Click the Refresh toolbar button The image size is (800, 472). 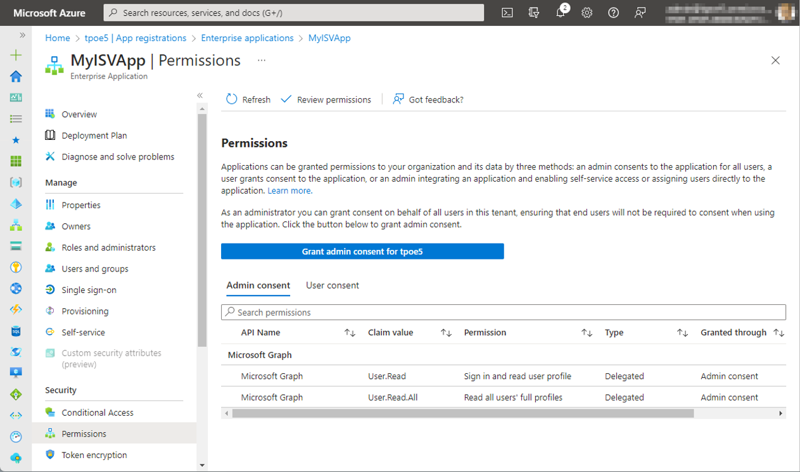pyautogui.click(x=248, y=99)
